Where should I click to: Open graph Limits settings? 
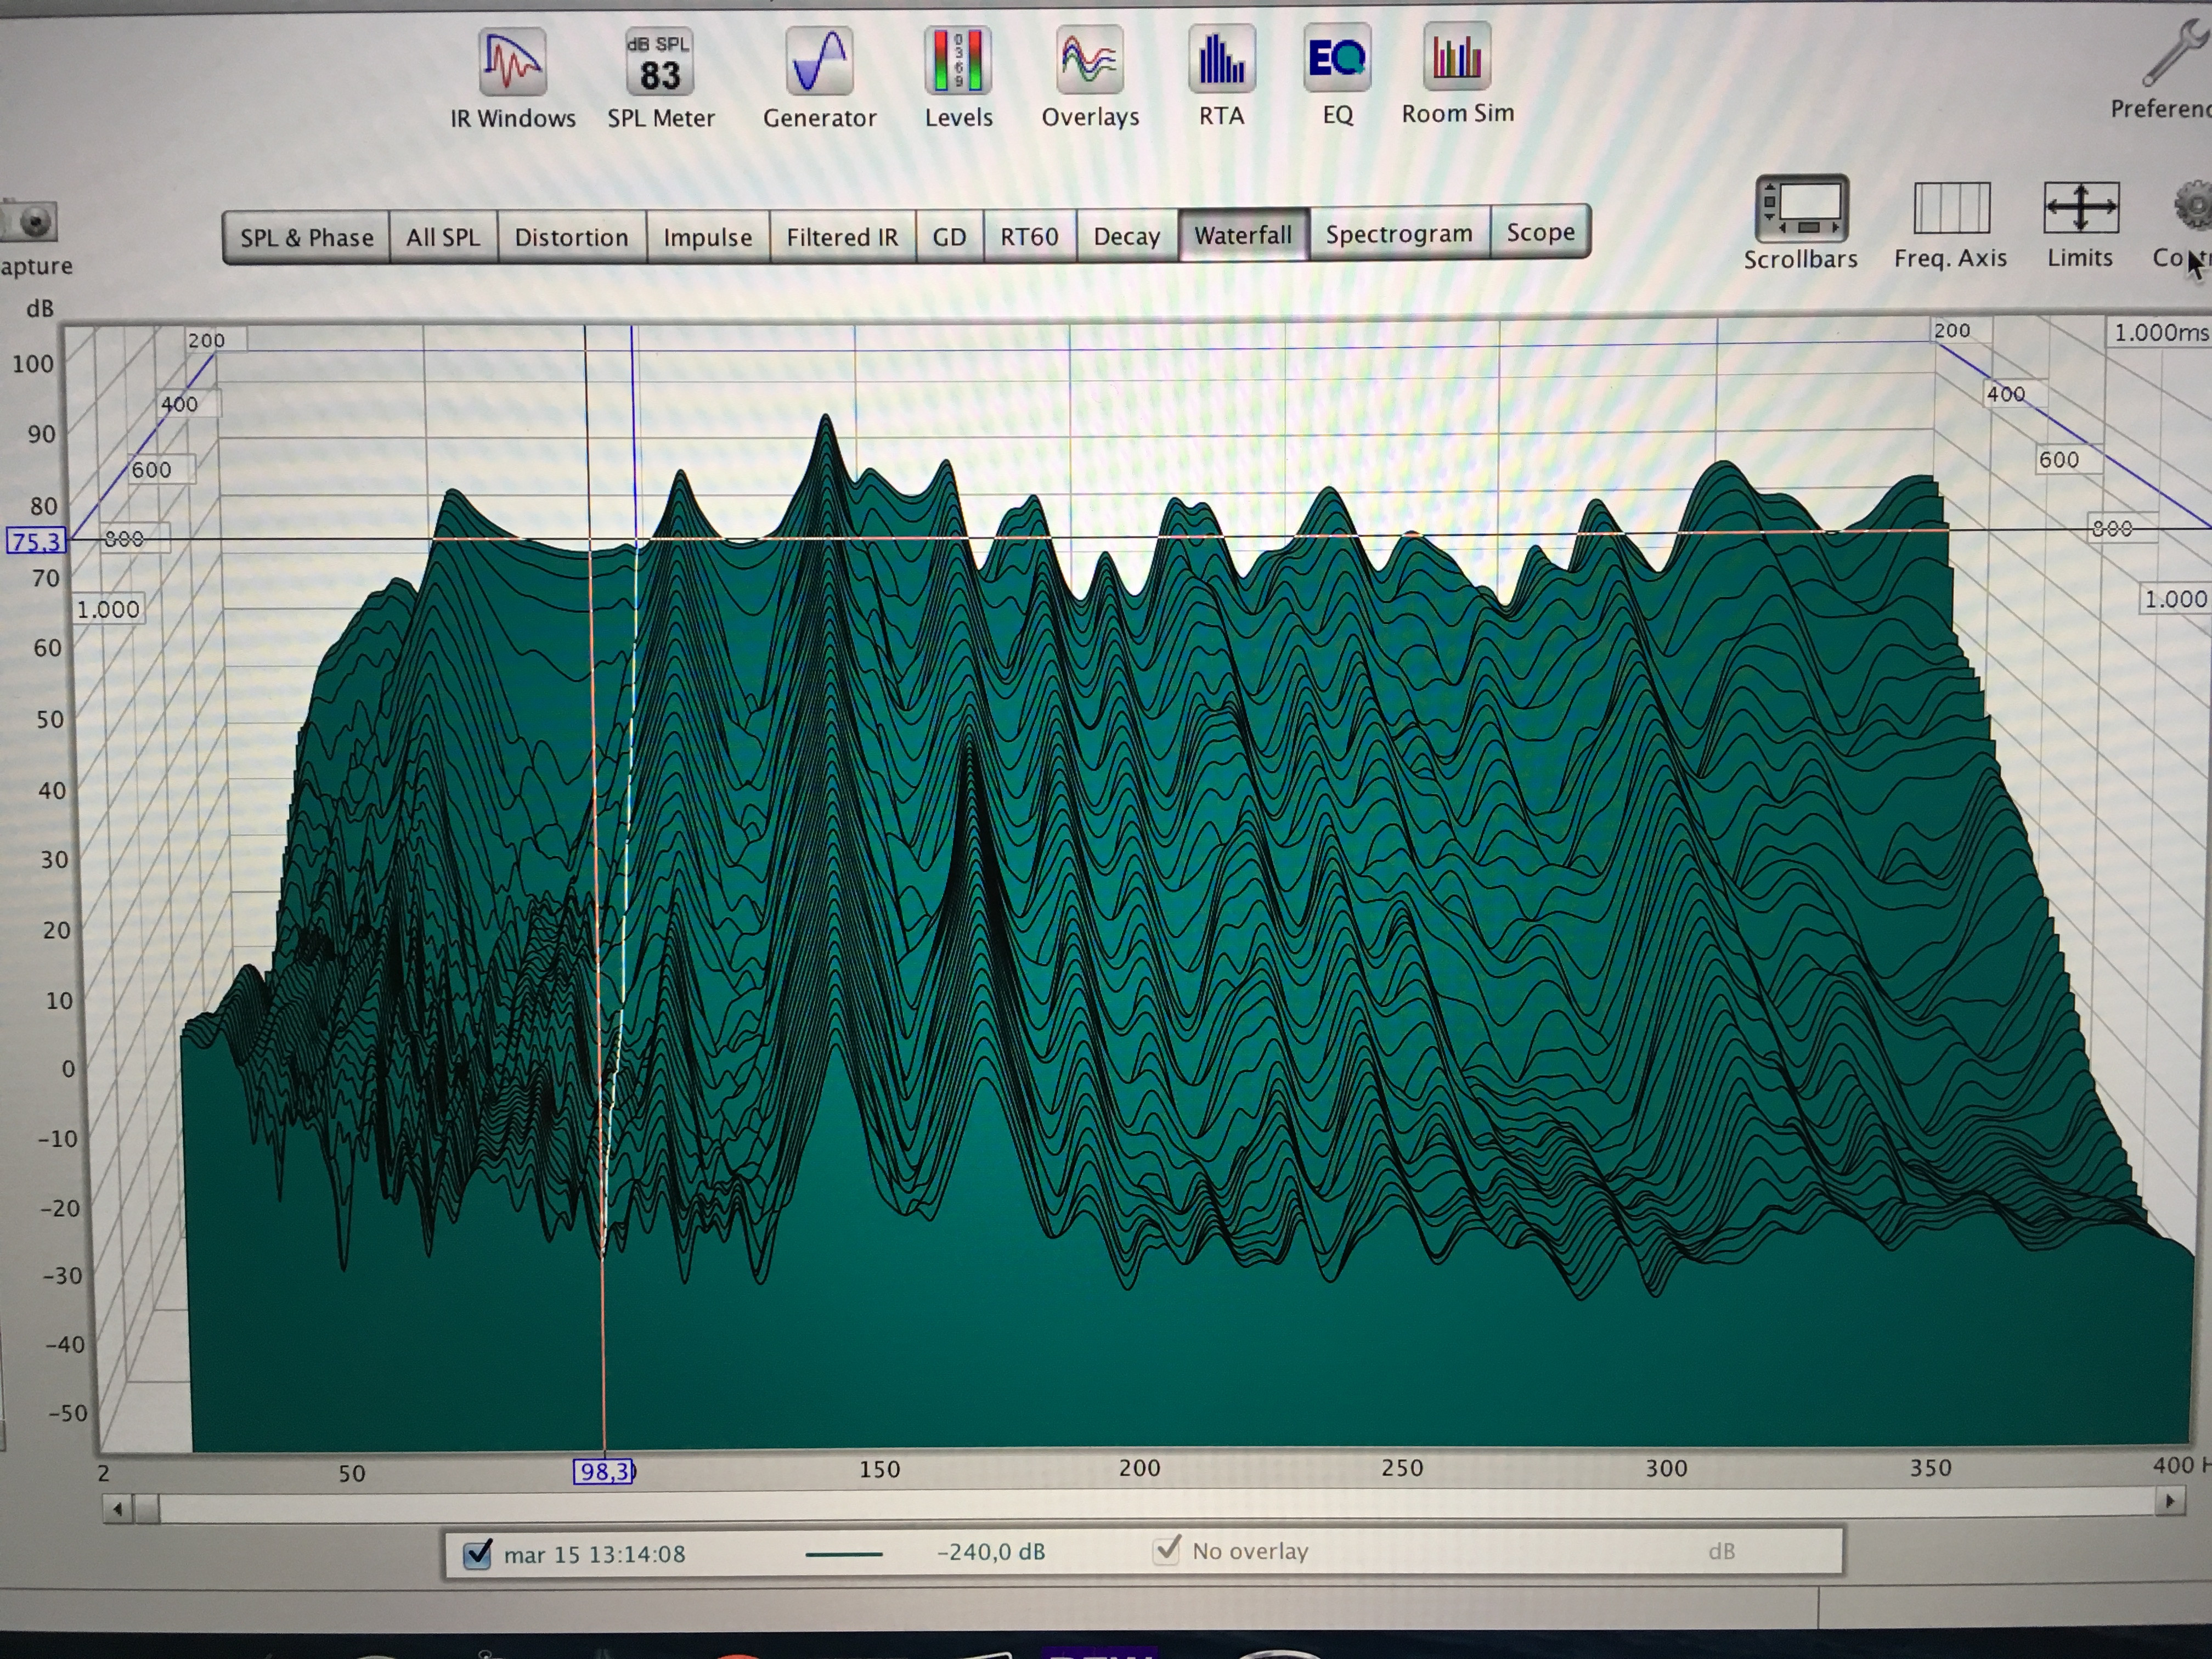click(x=2080, y=208)
